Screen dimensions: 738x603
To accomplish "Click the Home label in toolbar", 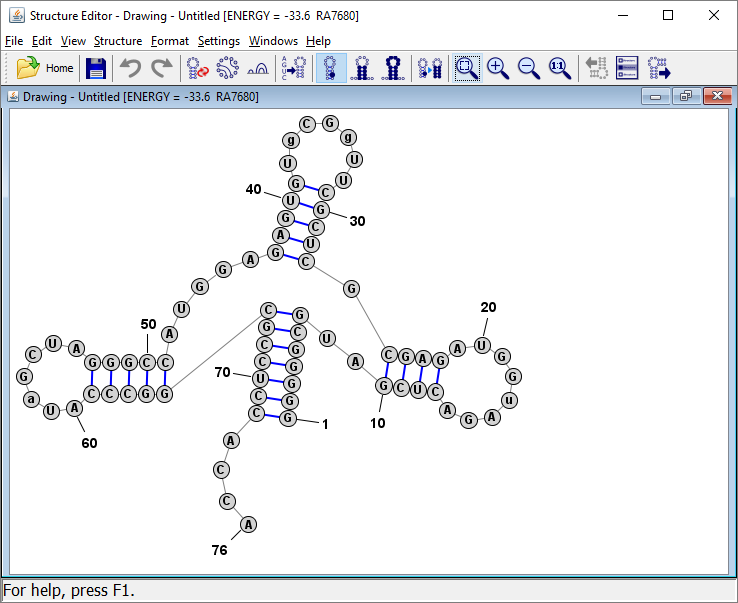I will point(59,68).
